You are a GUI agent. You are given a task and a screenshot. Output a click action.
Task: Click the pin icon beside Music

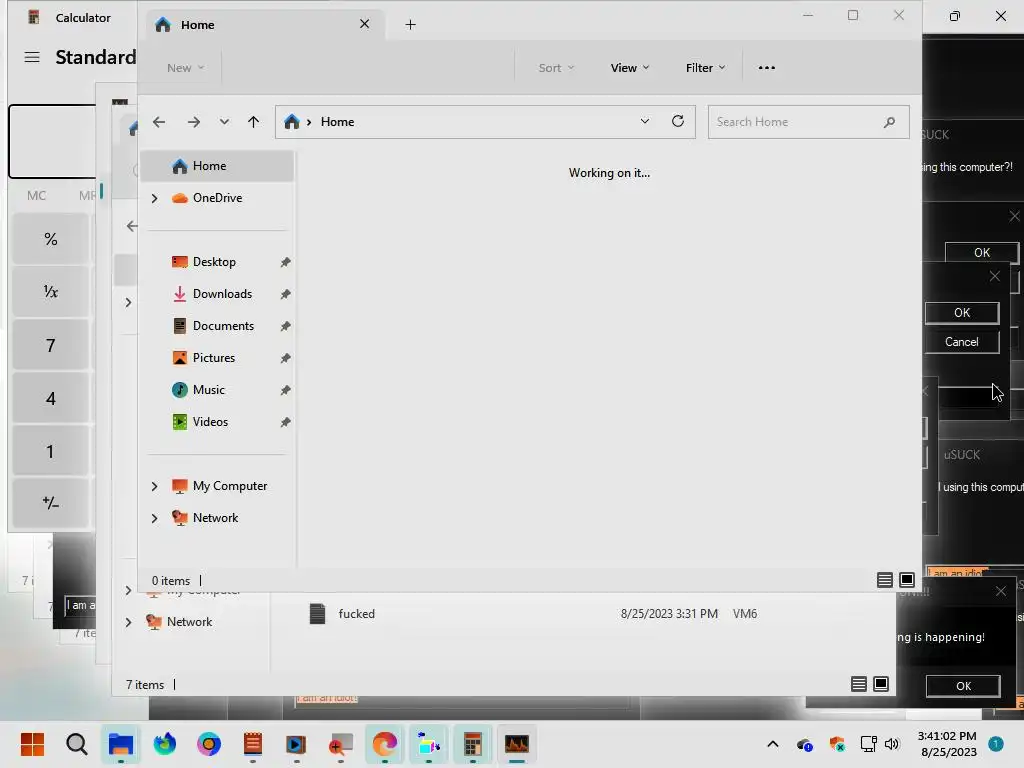click(285, 390)
